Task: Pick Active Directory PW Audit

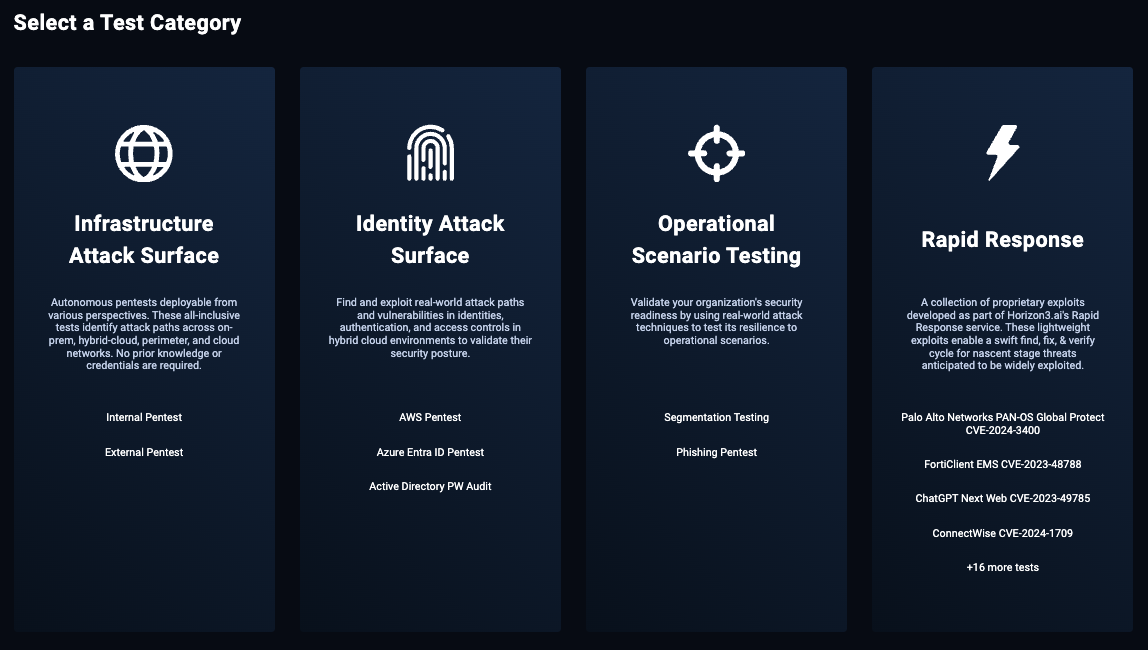Action: [x=430, y=486]
